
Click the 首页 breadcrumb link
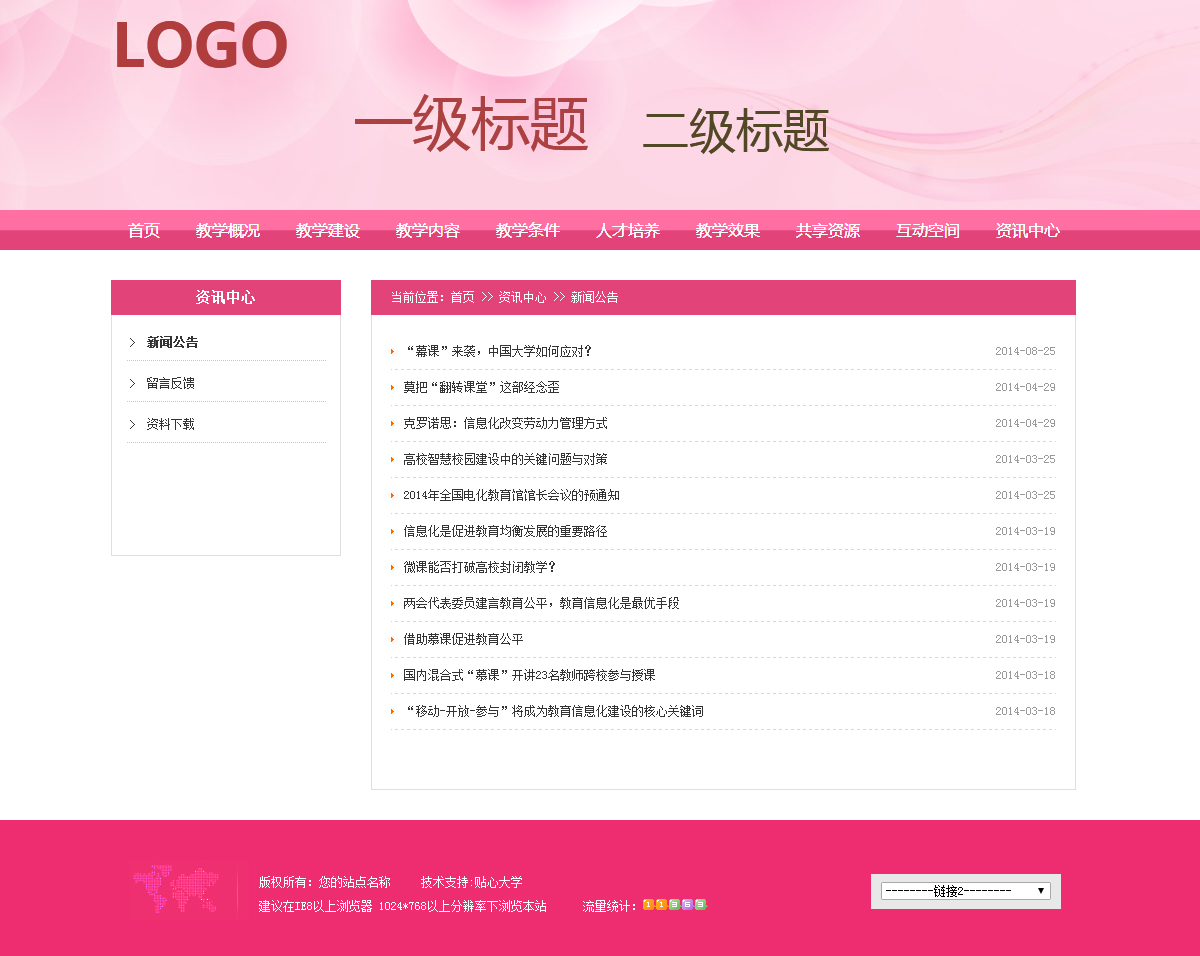coord(462,298)
